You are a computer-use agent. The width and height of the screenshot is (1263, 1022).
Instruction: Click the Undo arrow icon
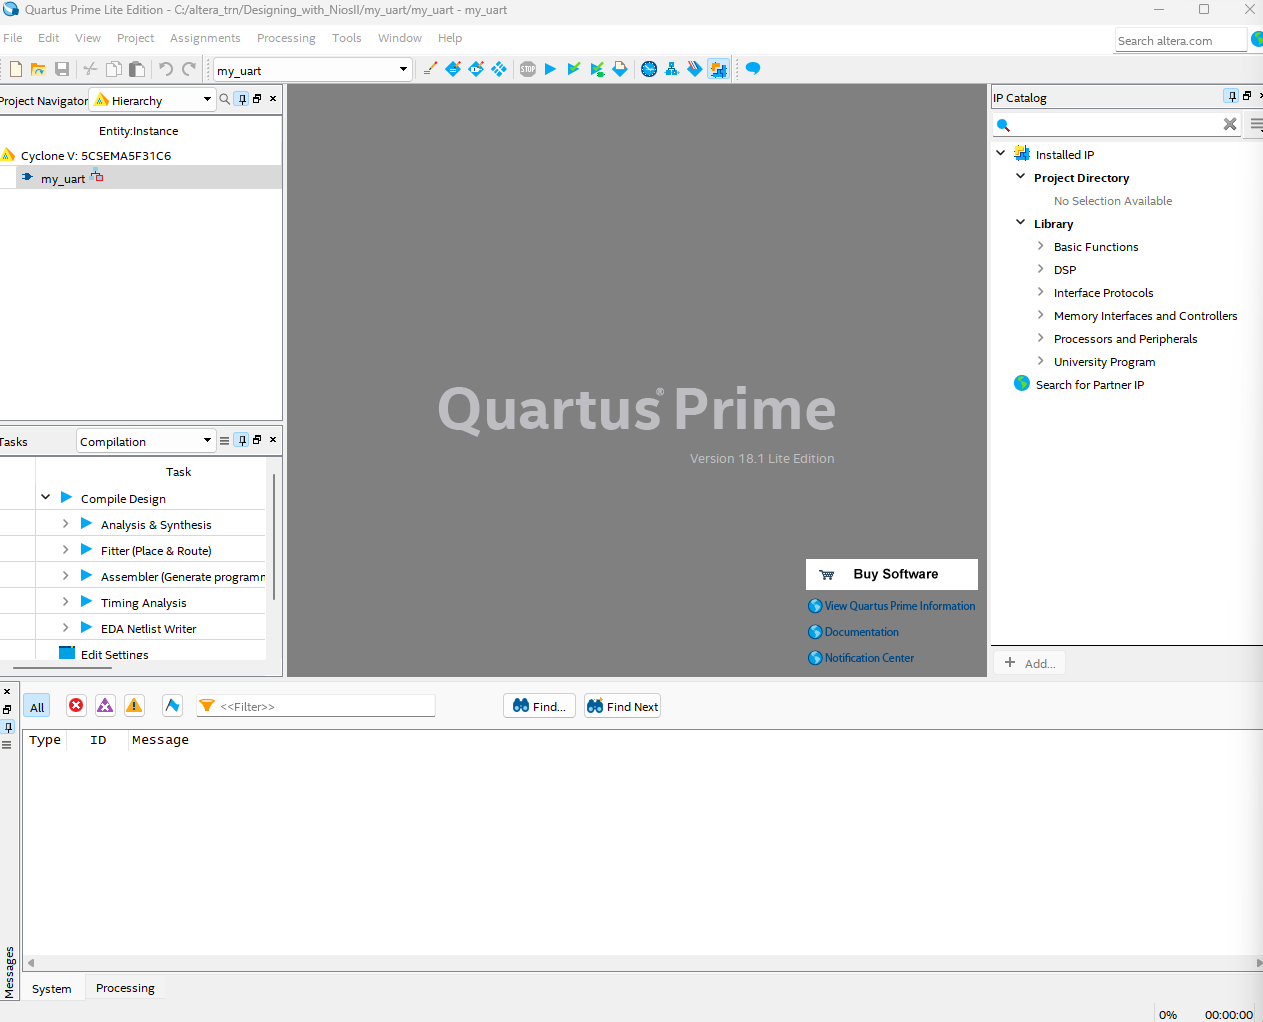click(x=166, y=69)
